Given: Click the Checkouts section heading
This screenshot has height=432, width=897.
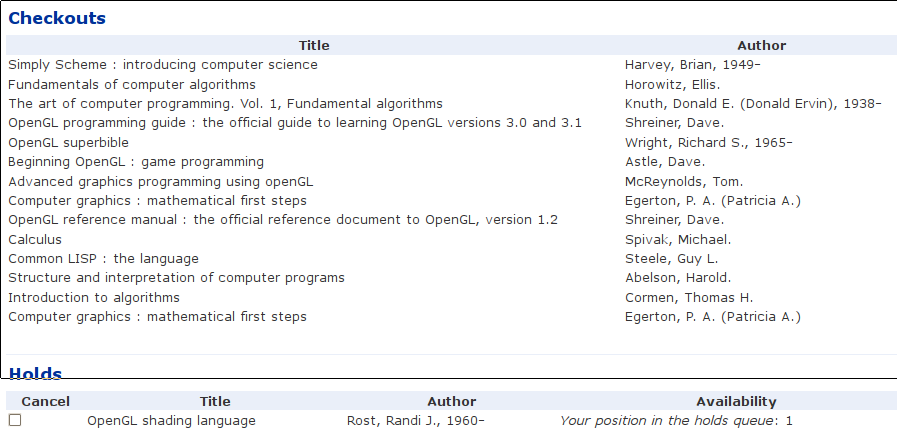Looking at the screenshot, I should pyautogui.click(x=57, y=18).
